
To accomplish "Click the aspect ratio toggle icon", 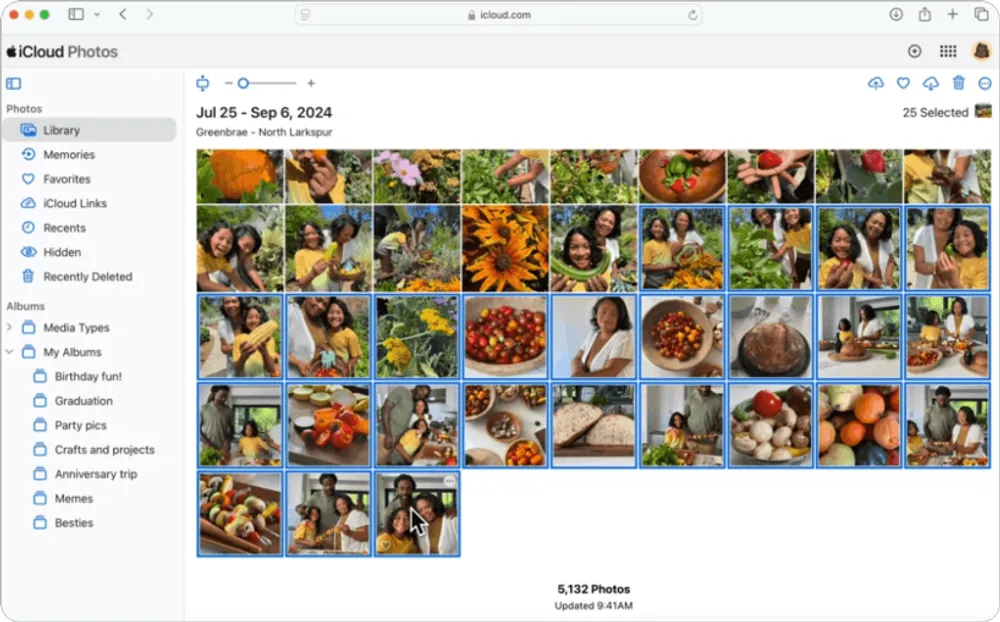I will [x=203, y=84].
